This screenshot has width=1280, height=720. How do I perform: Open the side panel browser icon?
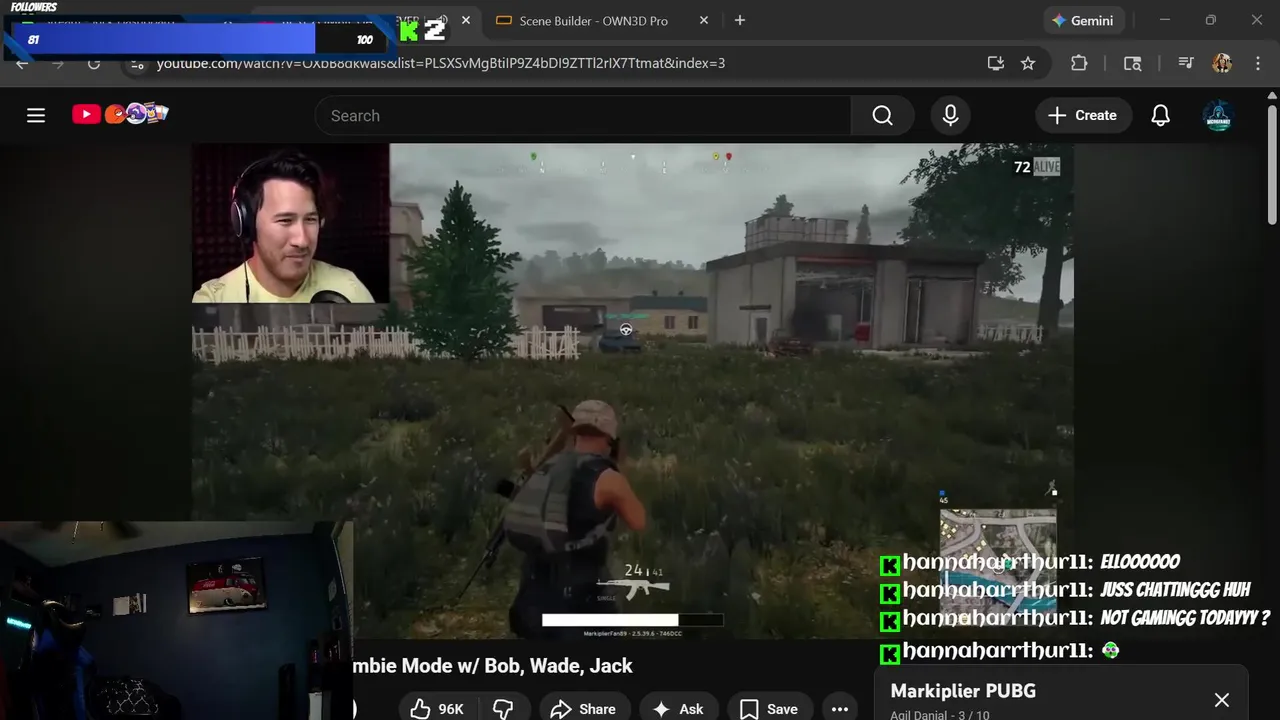pos(1132,63)
